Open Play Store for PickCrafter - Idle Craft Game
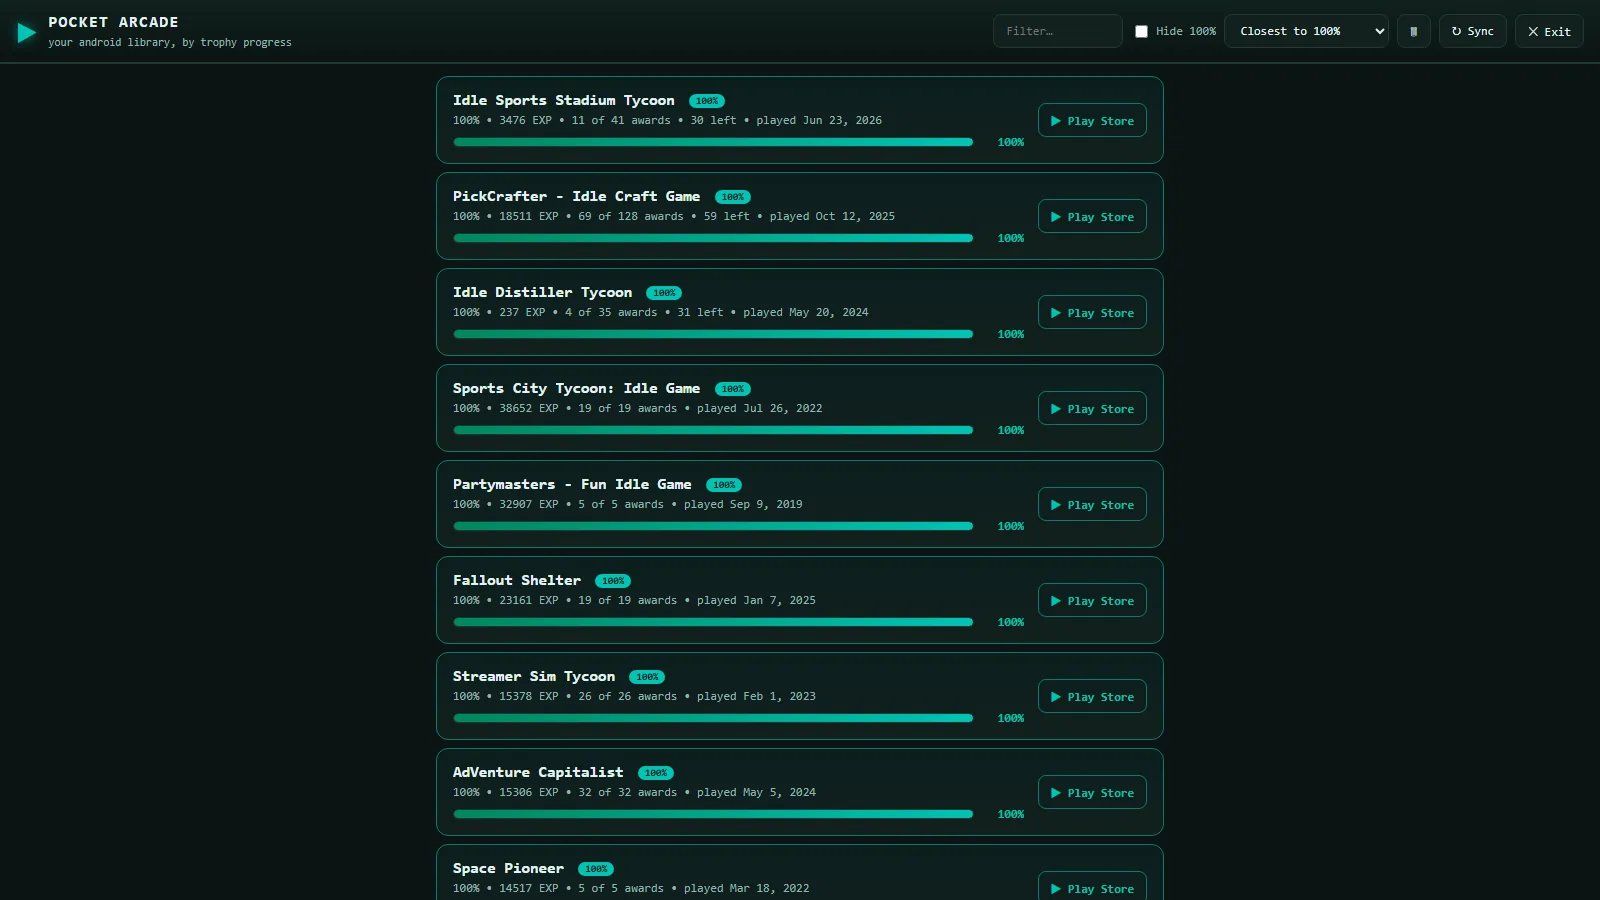Viewport: 1600px width, 900px height. coord(1092,216)
